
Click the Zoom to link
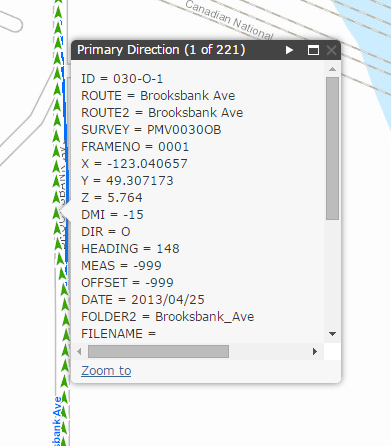(106, 371)
